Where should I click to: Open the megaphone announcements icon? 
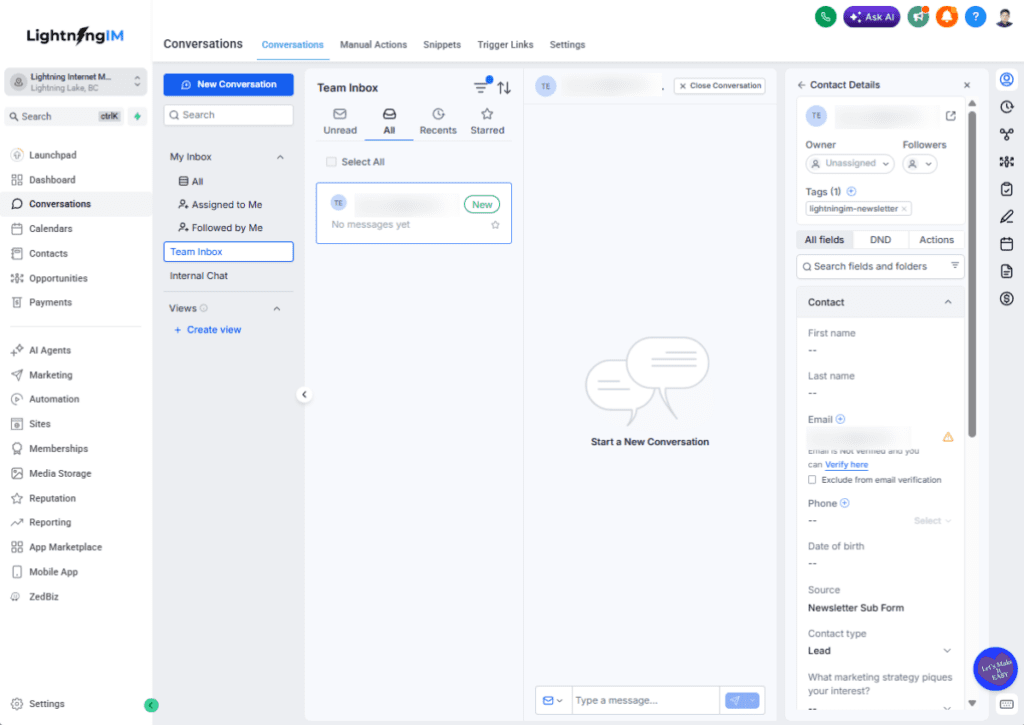(917, 16)
